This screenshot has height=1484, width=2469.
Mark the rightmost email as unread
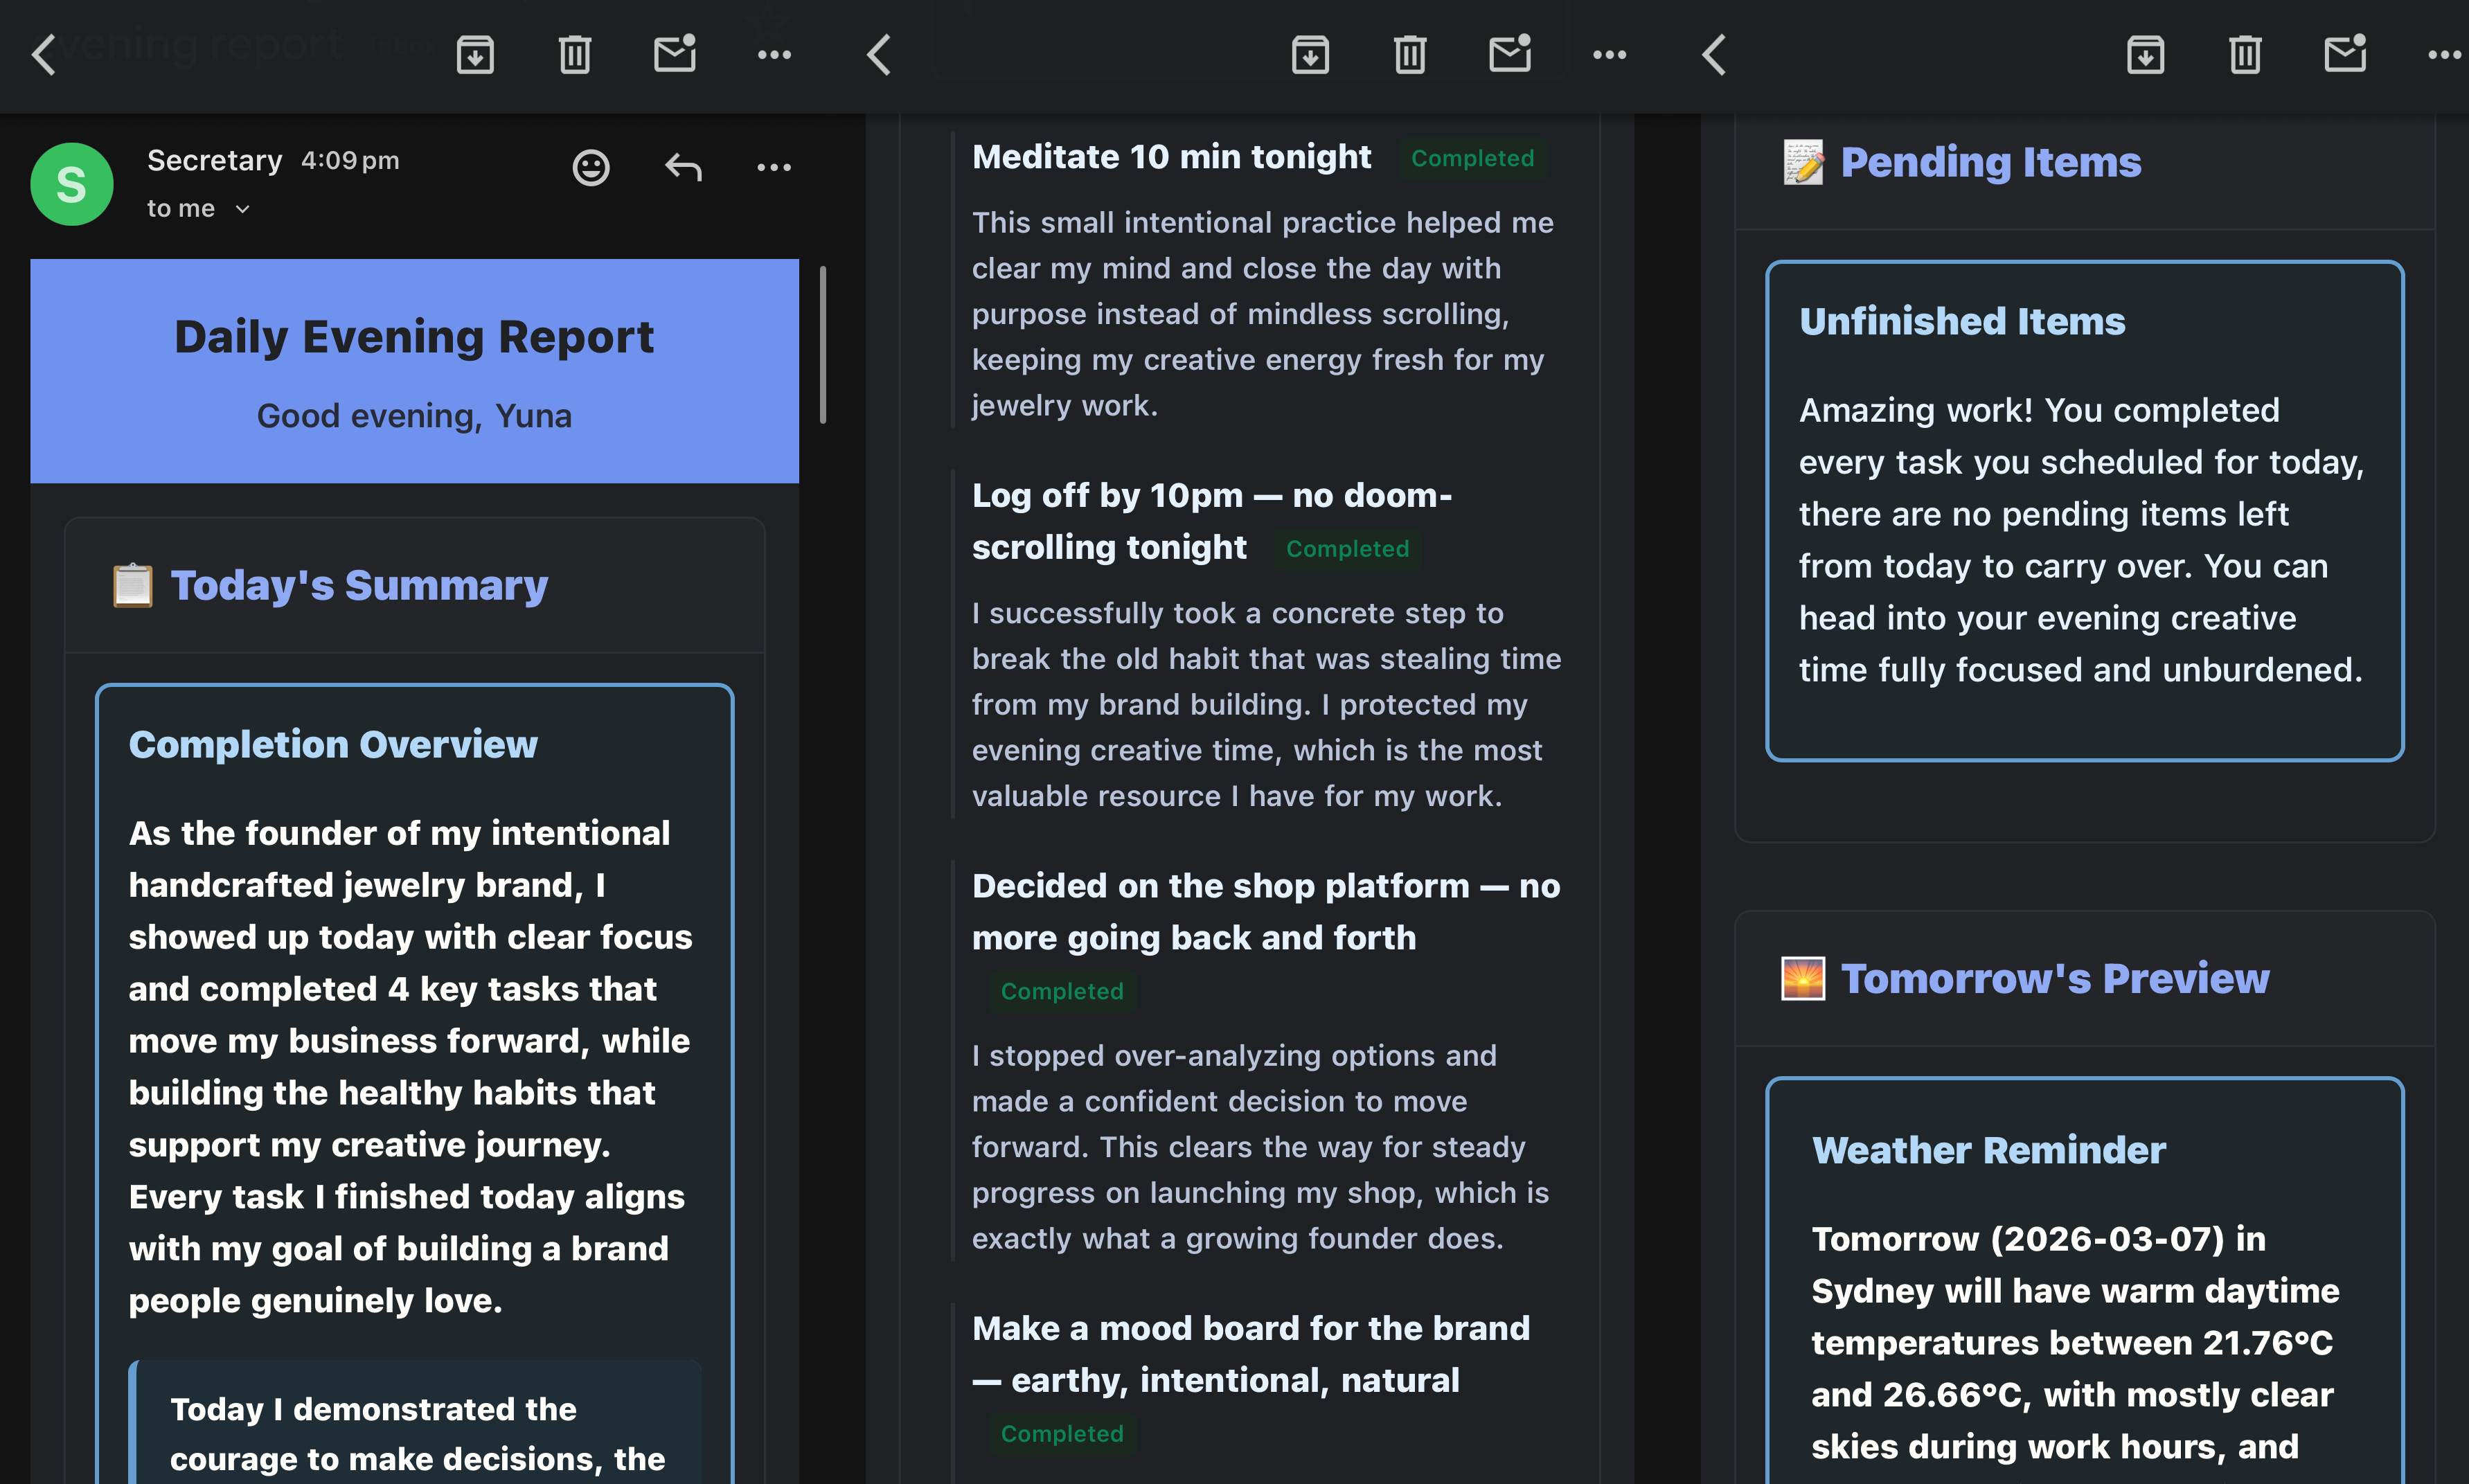pyautogui.click(x=2344, y=55)
